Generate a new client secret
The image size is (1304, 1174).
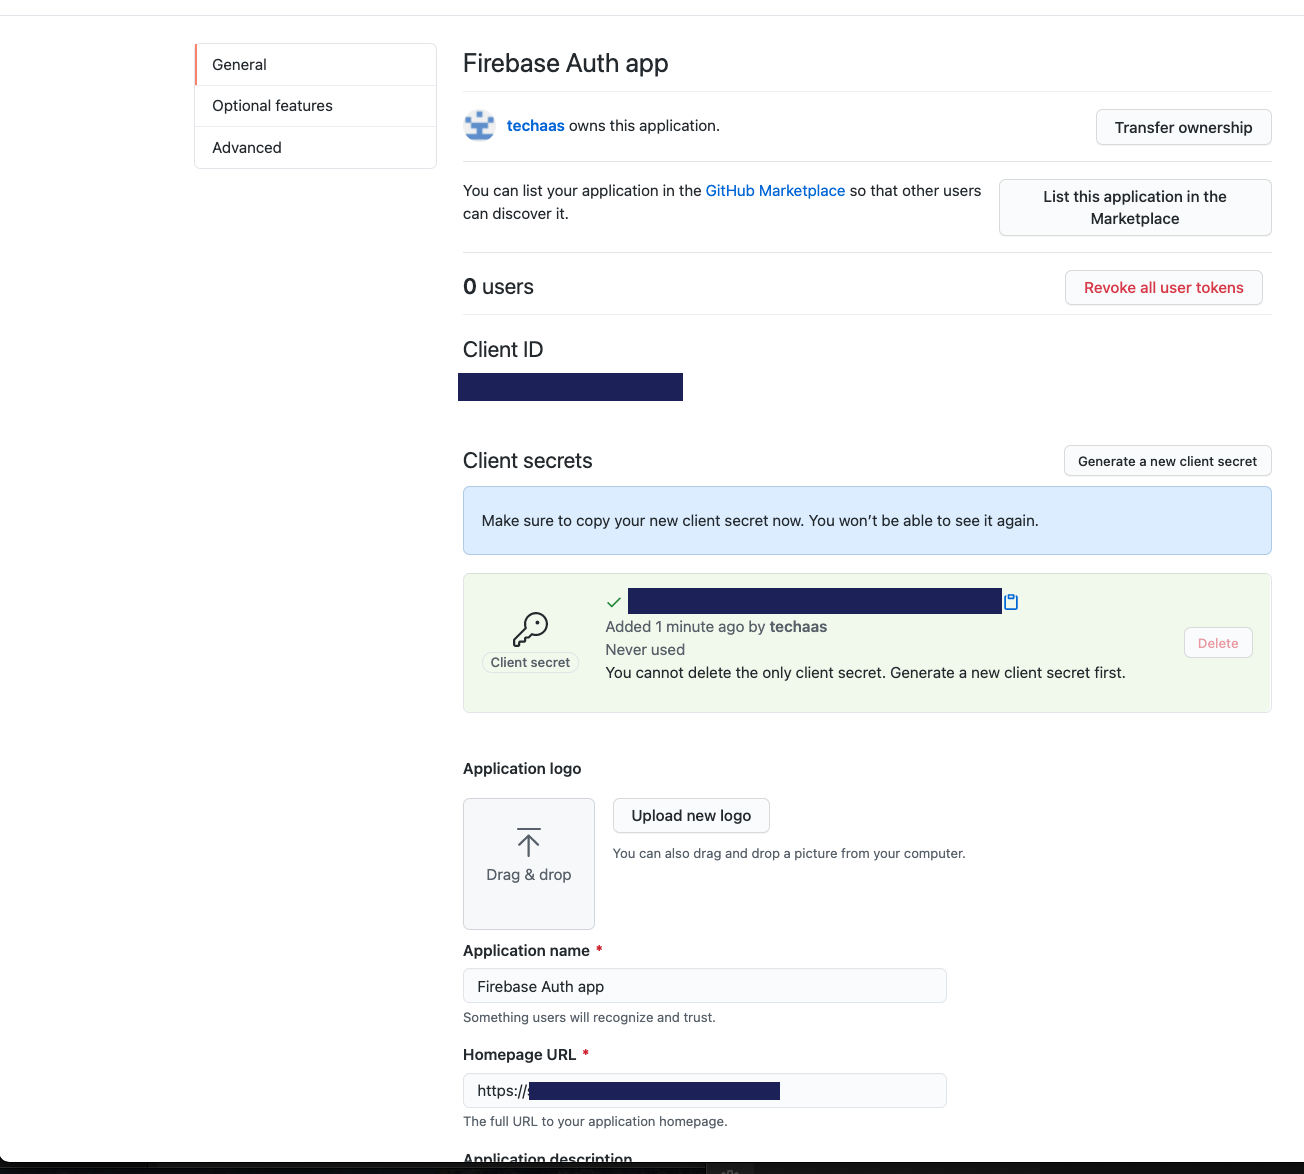tap(1168, 461)
